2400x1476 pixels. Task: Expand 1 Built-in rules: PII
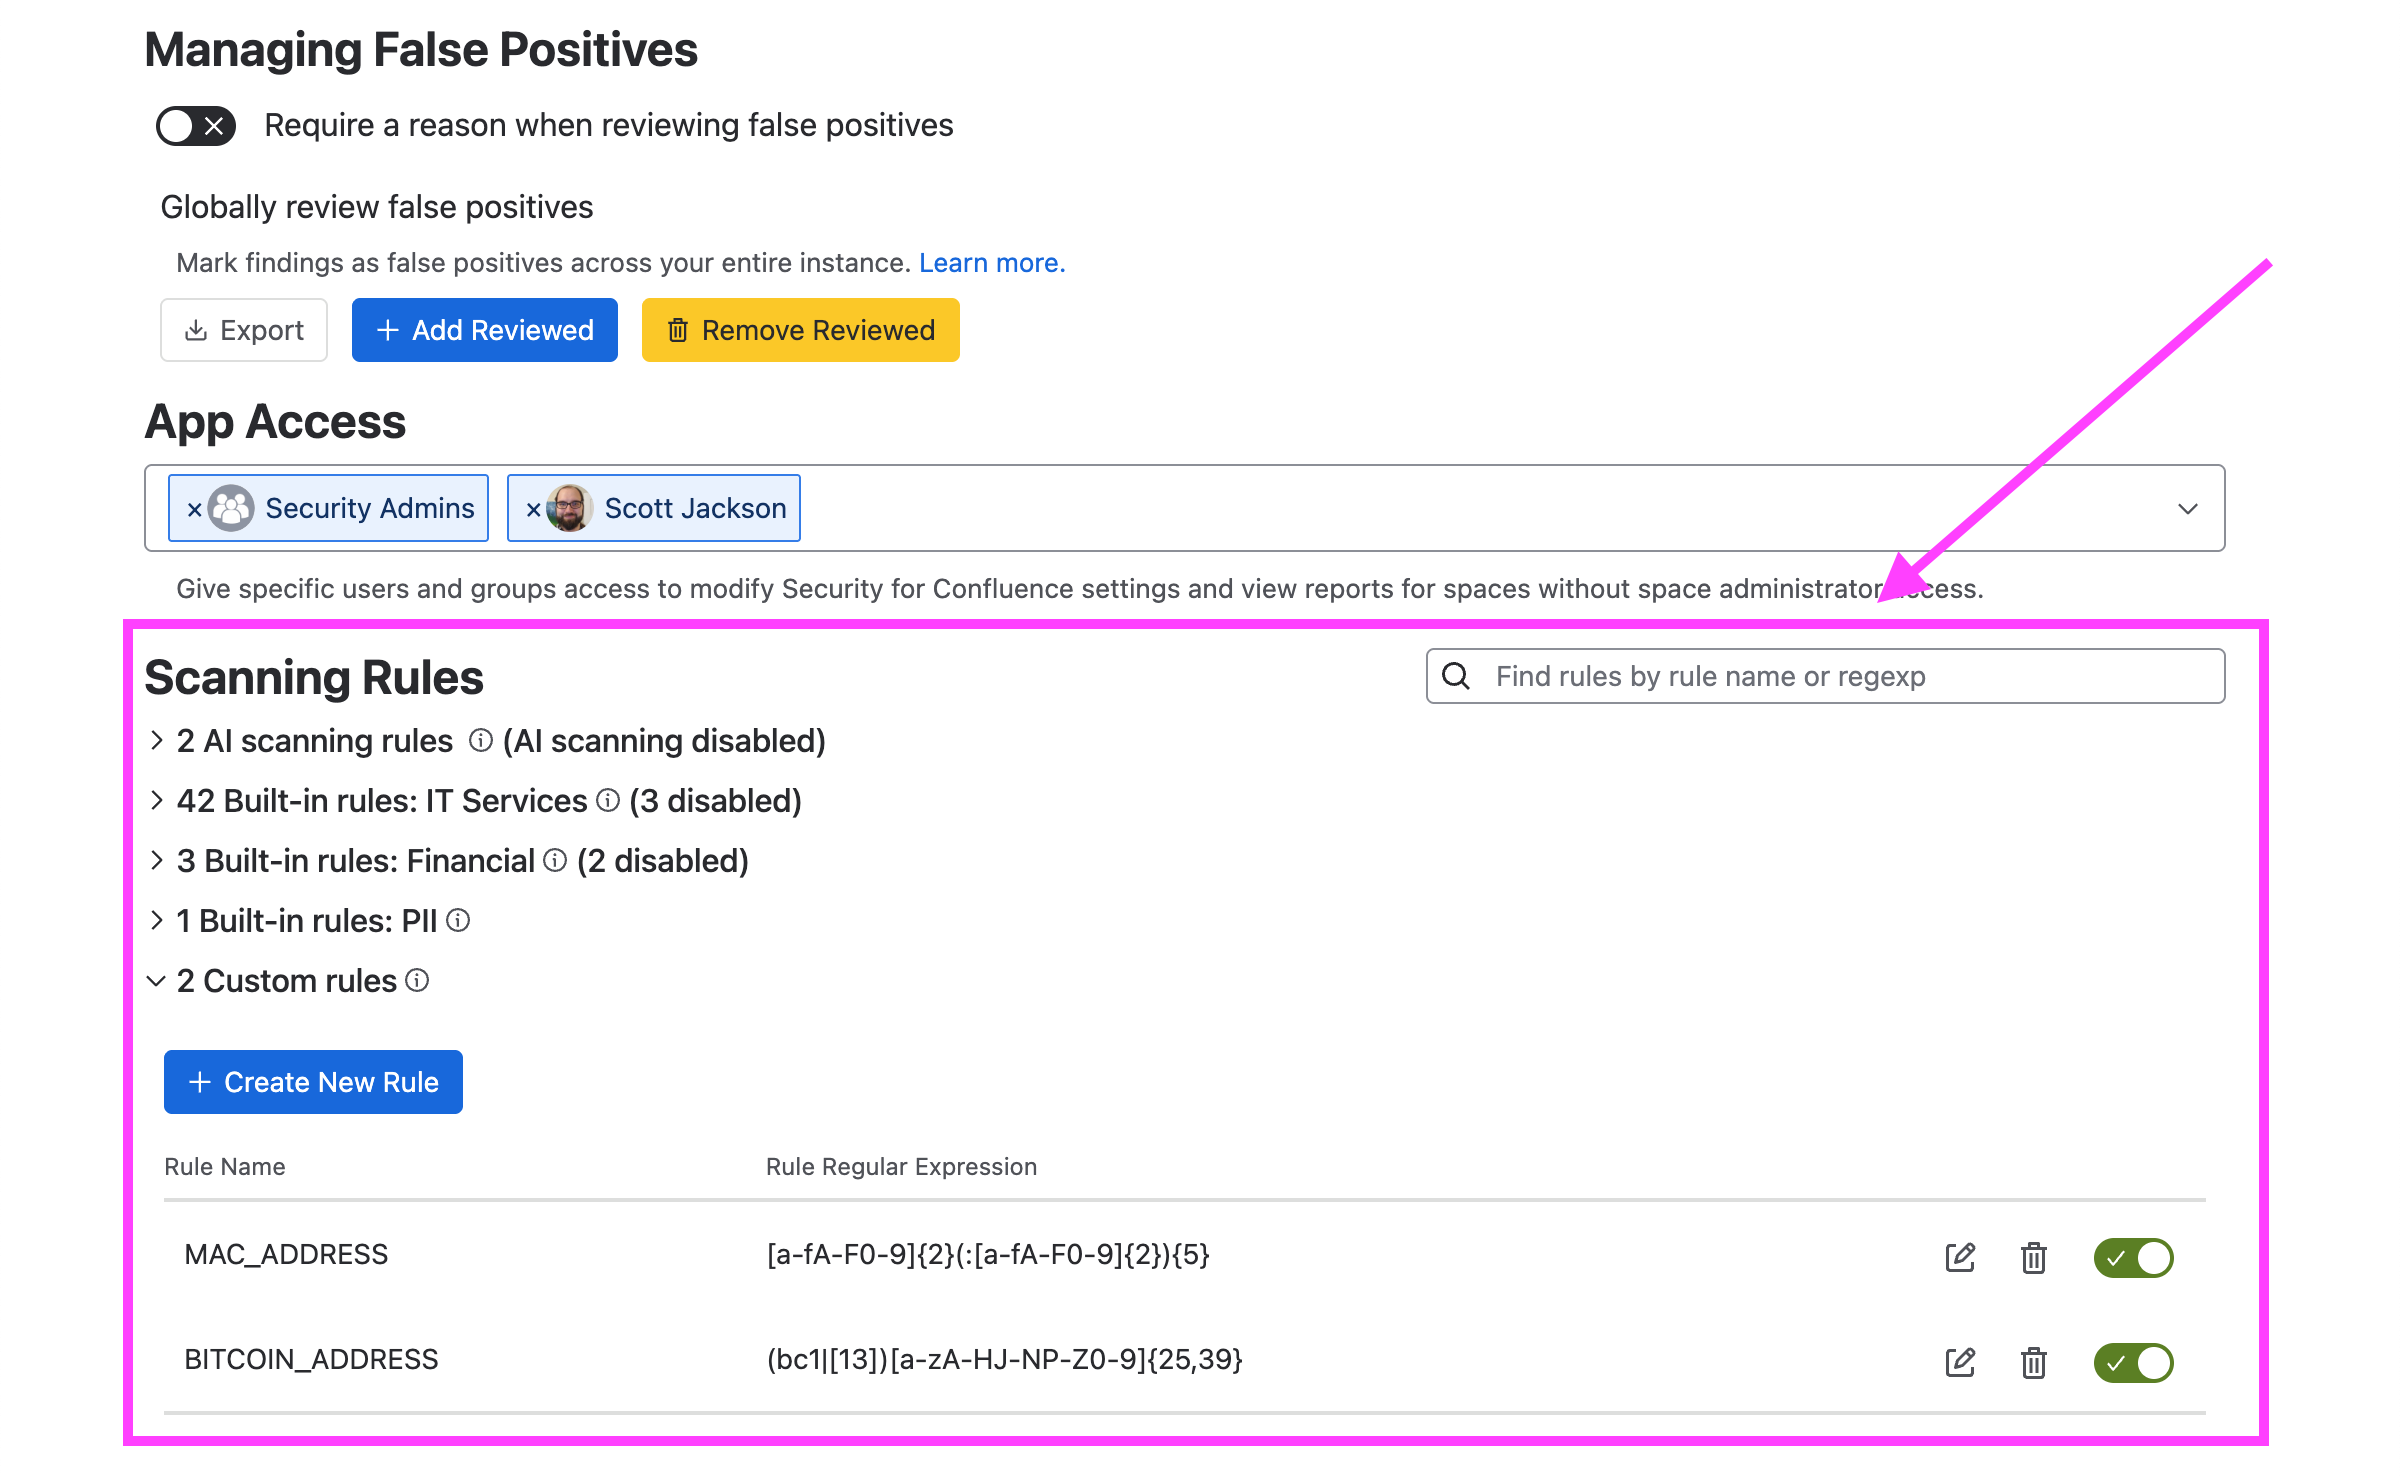point(157,920)
